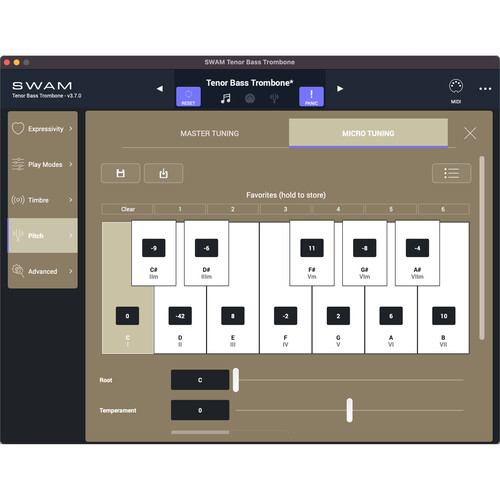Click the small slider below the Temperament value
500x500 pixels.
pos(200,432)
